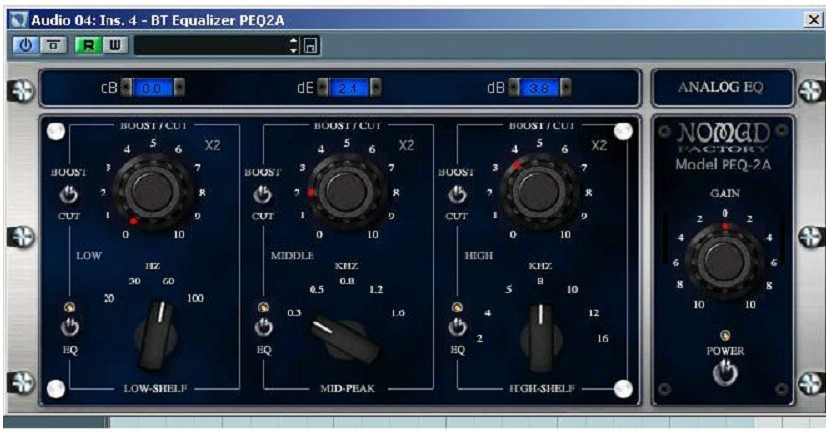Flip the Low band Boost/Cut switch
Viewport: 826px width, 433px height.
point(69,194)
